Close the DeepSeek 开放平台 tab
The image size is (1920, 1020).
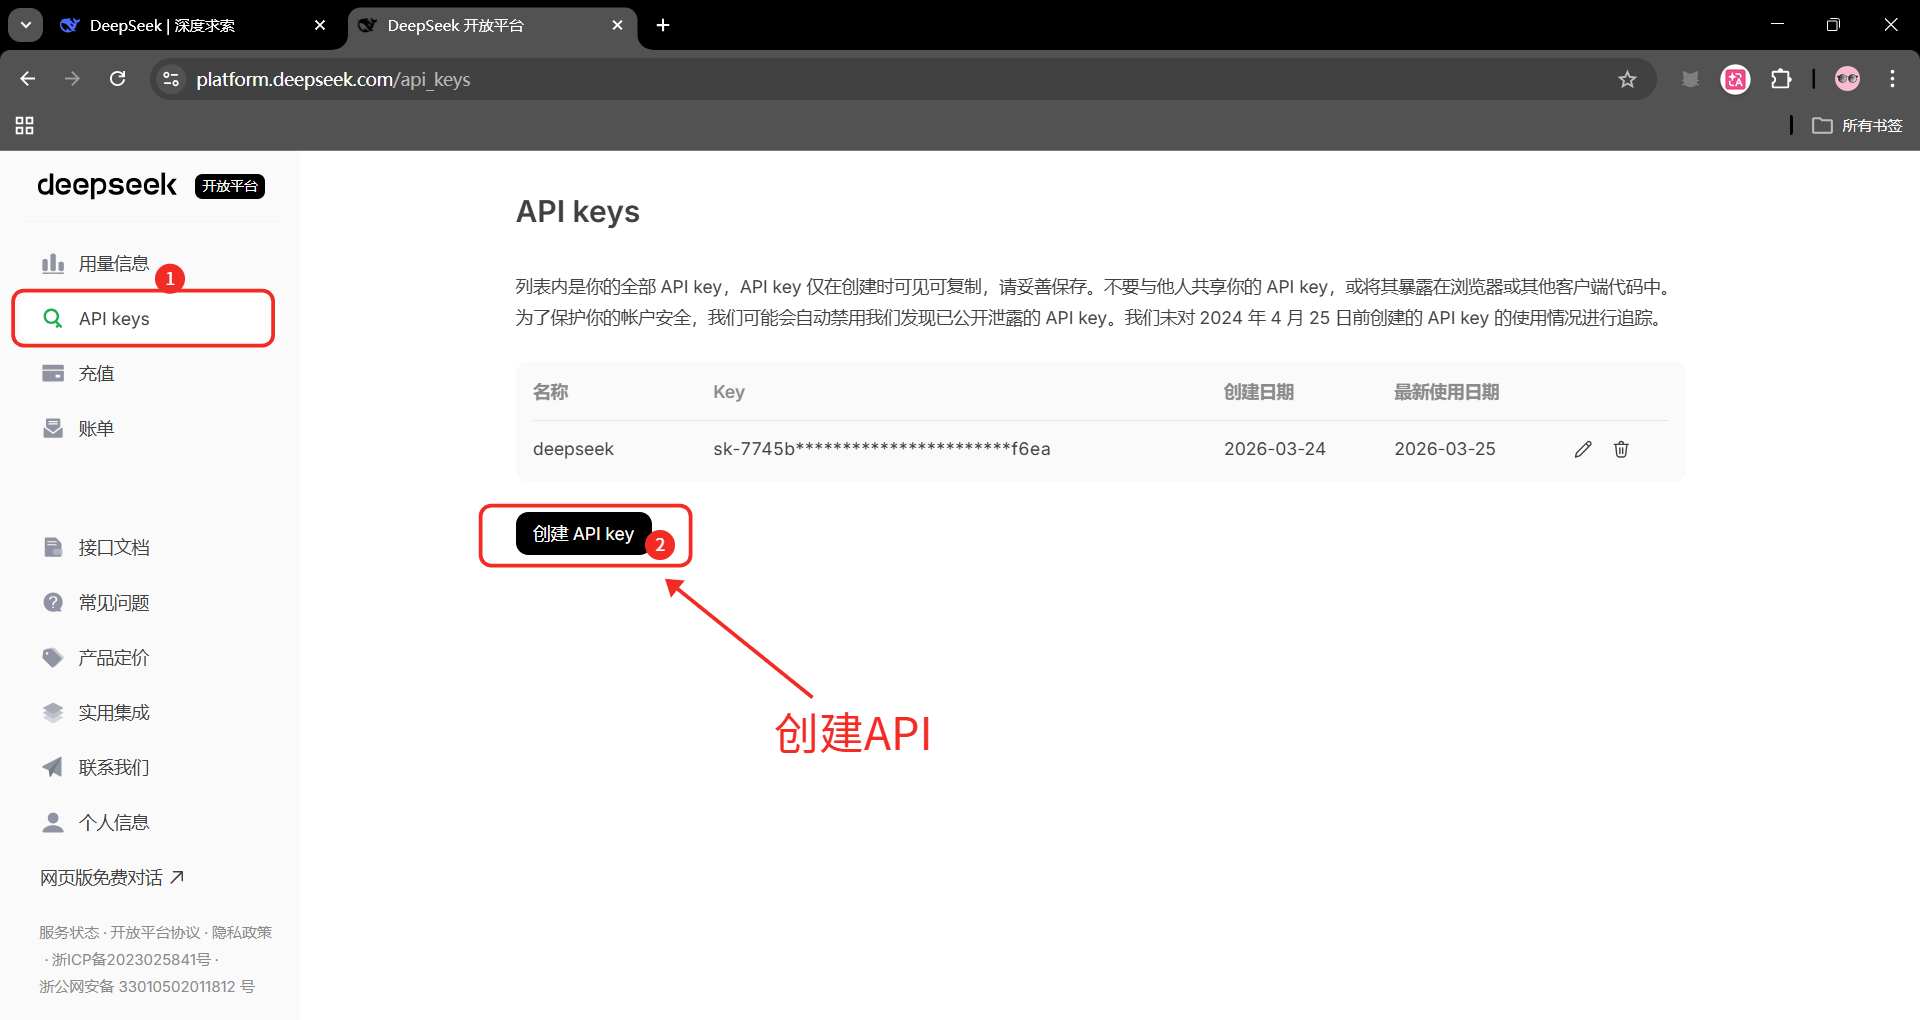click(x=618, y=26)
